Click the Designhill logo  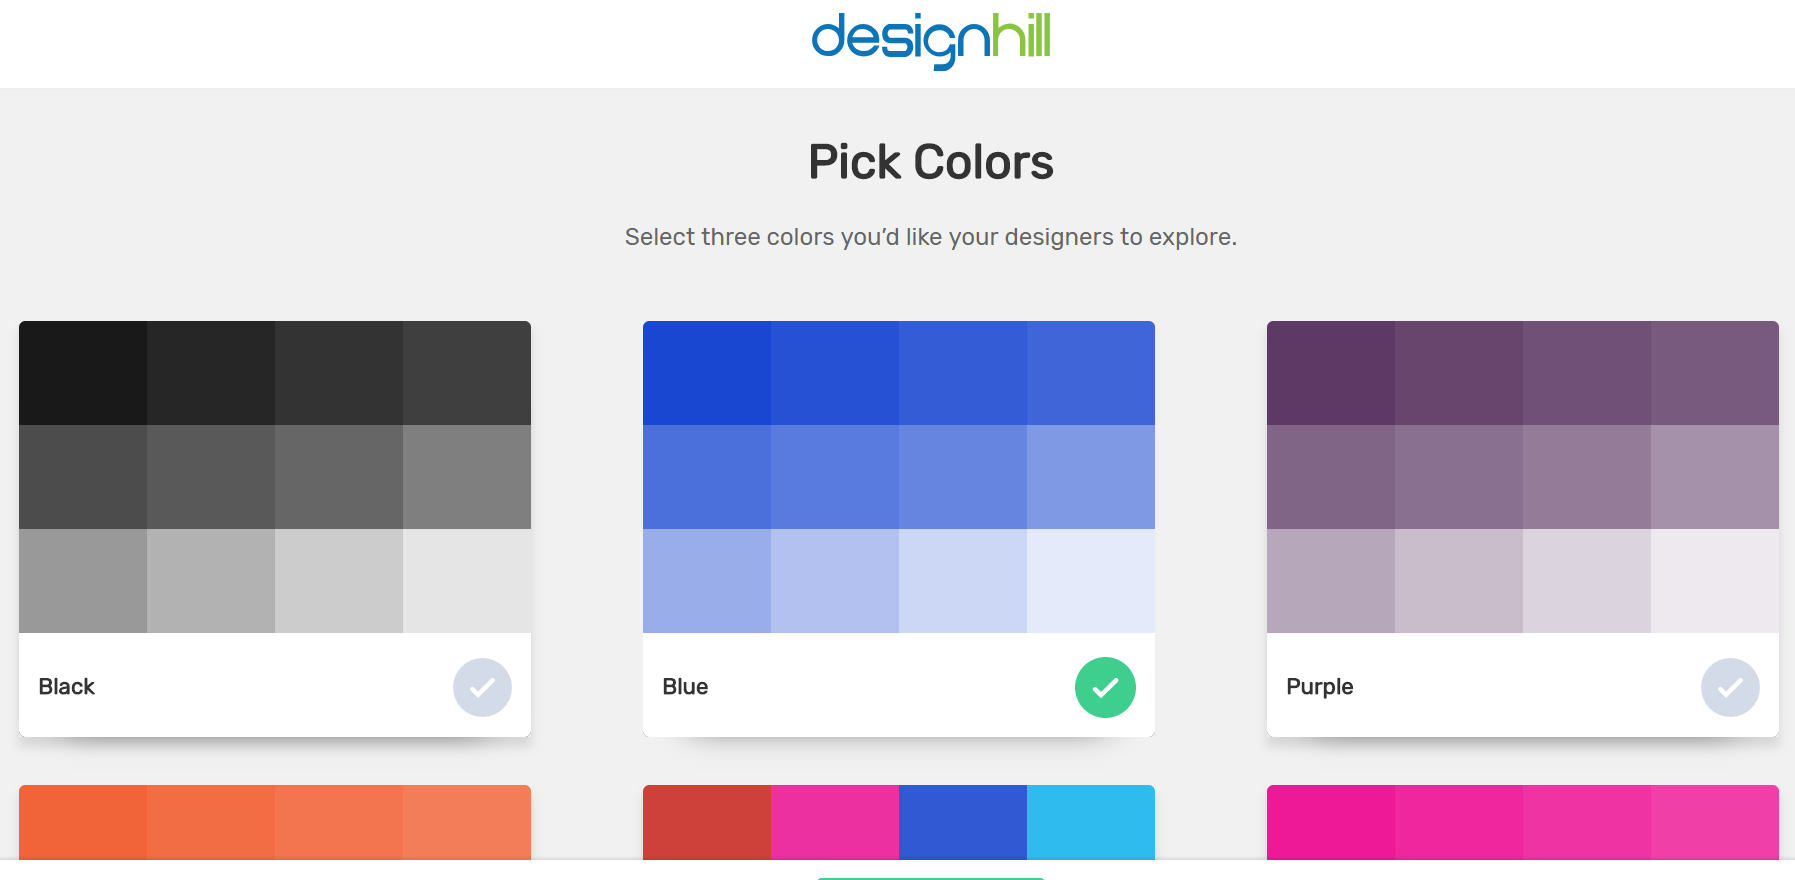(930, 40)
